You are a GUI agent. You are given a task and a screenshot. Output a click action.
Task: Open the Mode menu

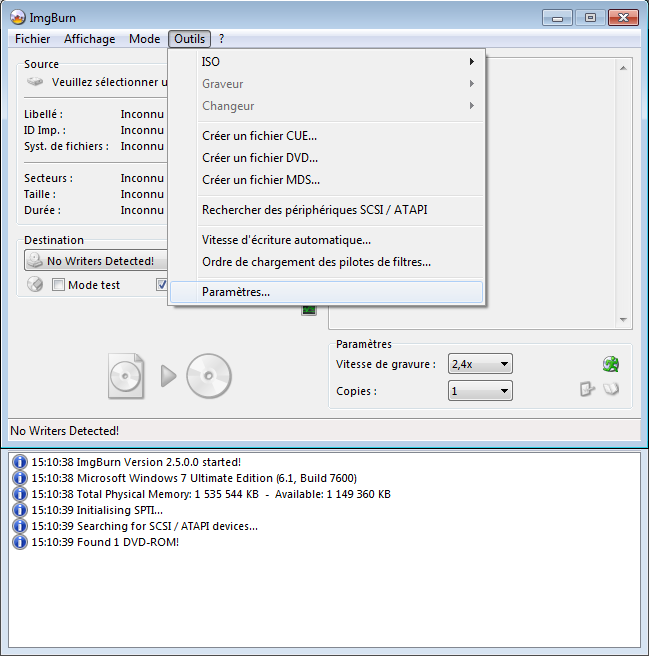(144, 39)
